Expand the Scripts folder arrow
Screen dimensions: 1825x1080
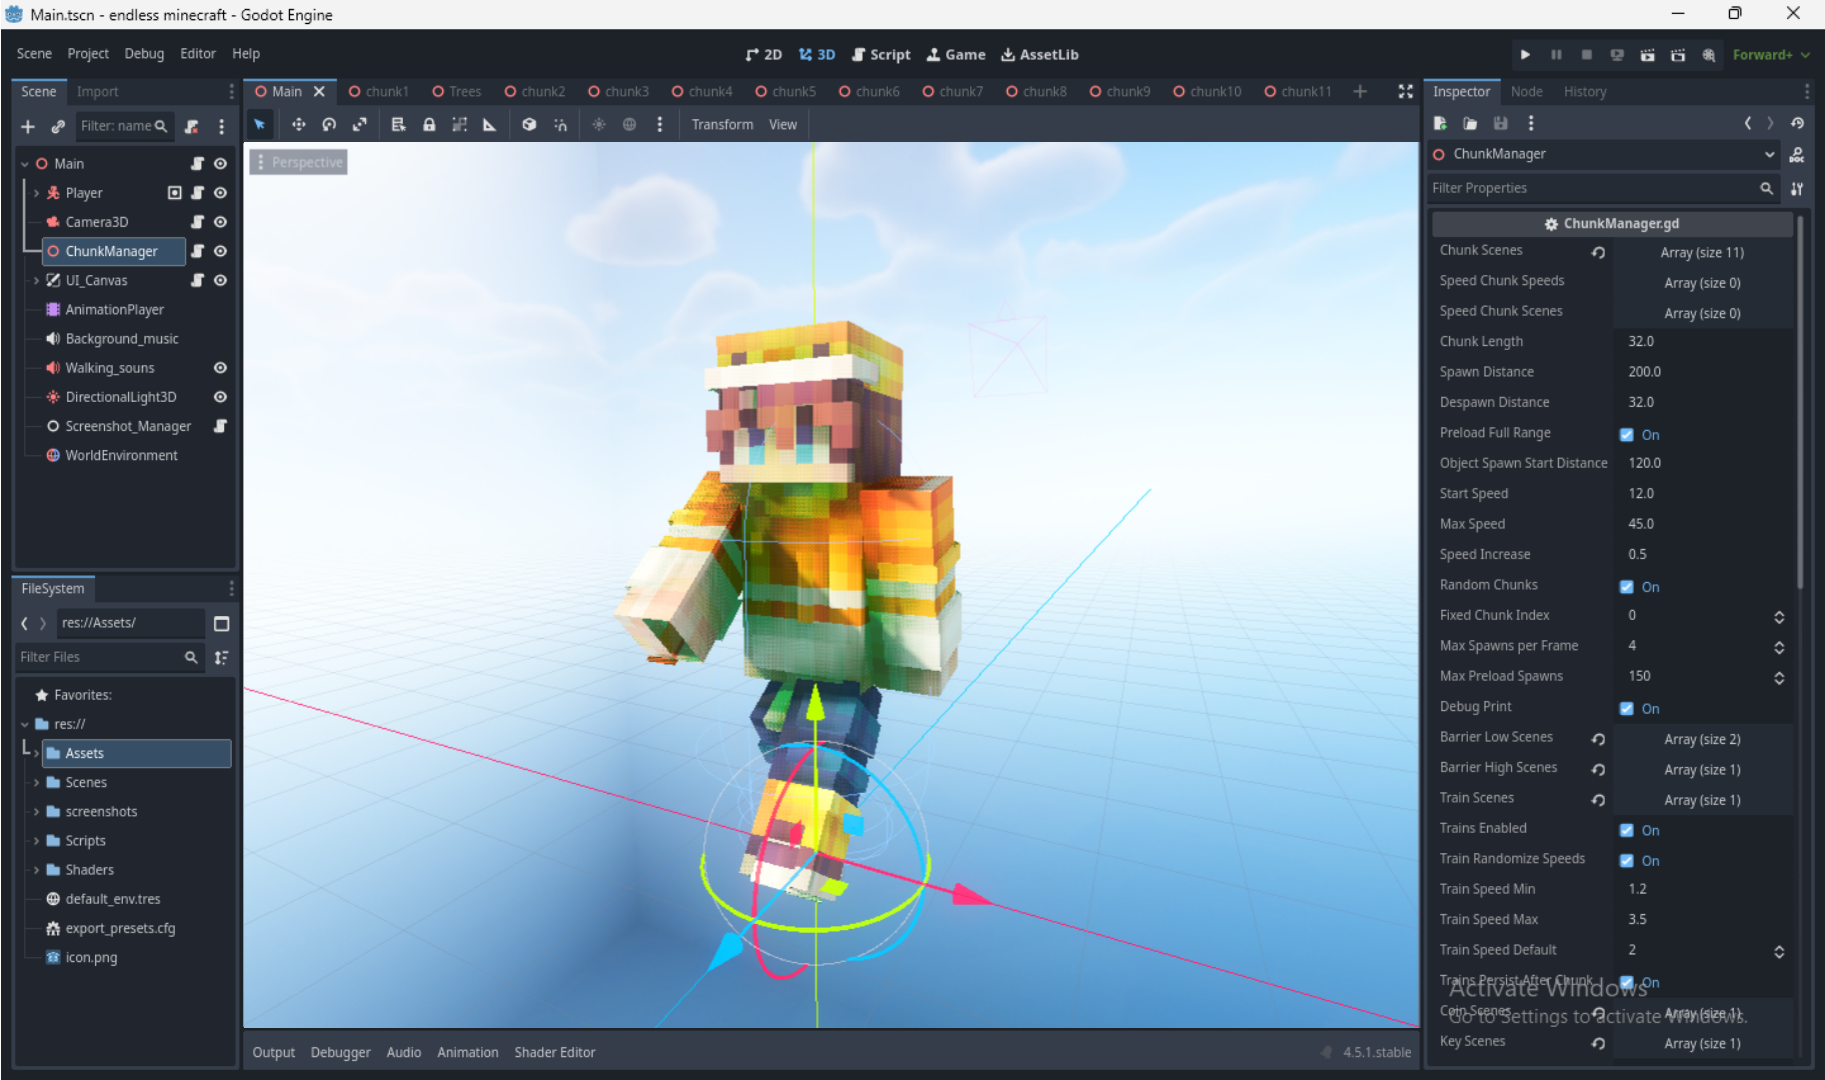click(x=36, y=841)
